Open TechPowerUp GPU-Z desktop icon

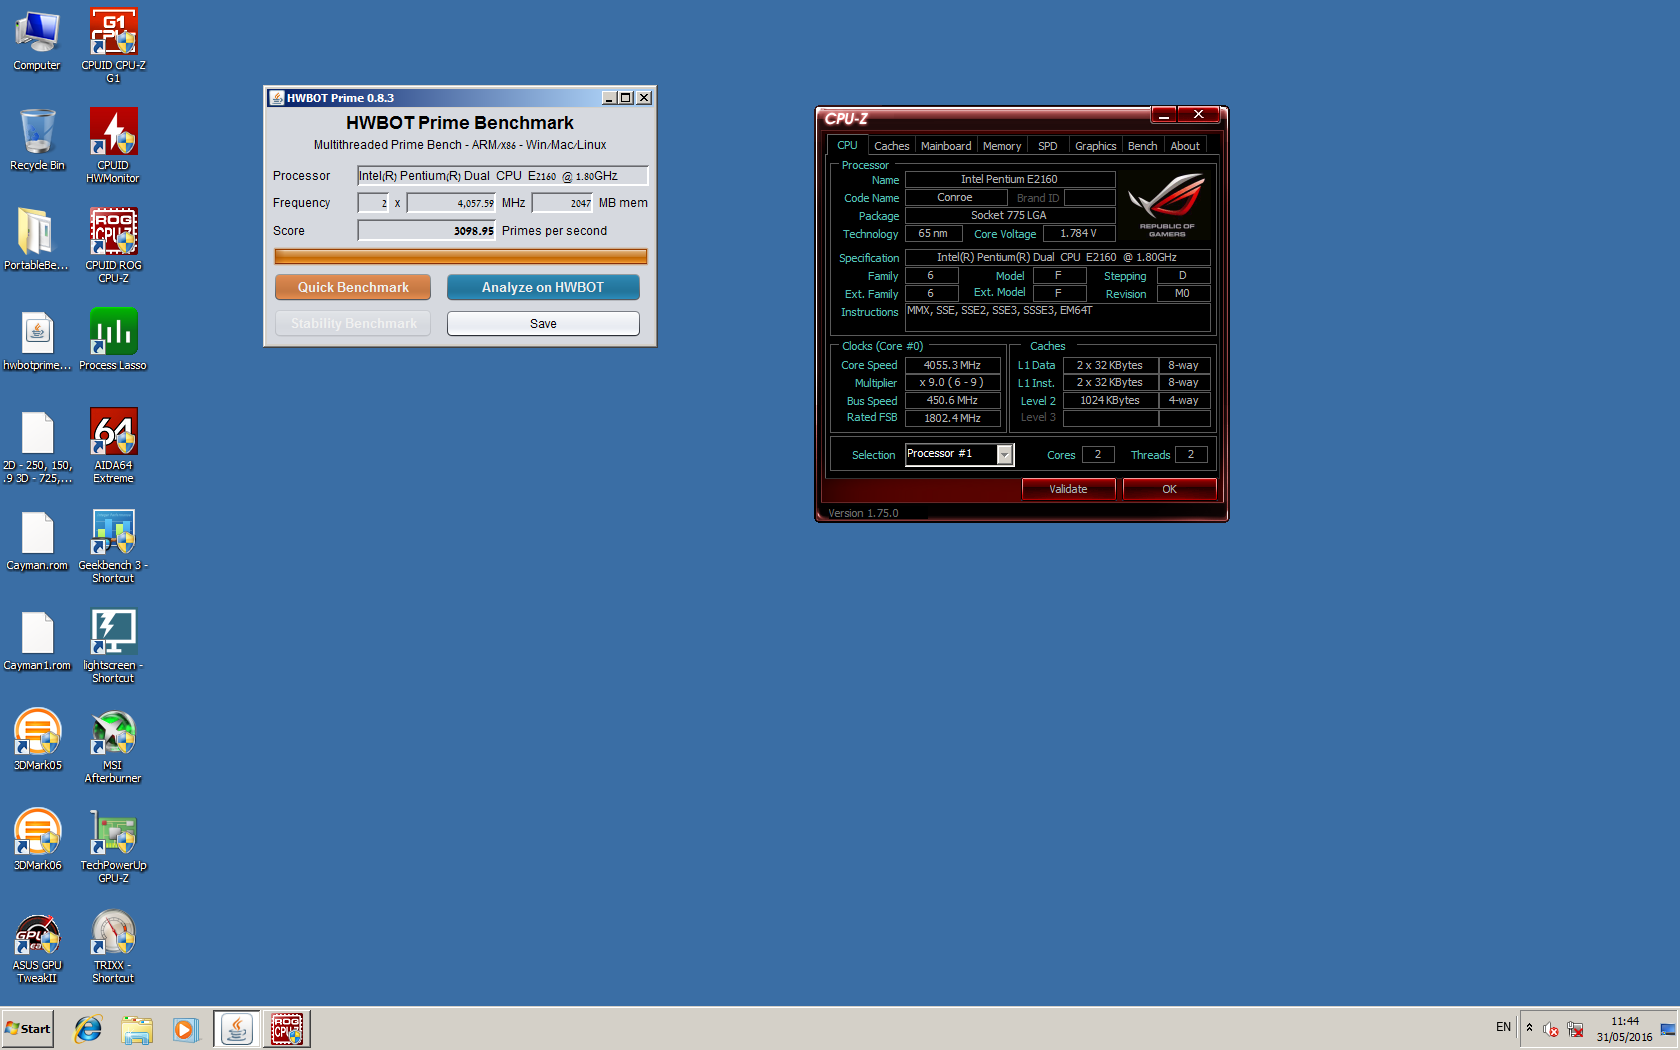[113, 846]
